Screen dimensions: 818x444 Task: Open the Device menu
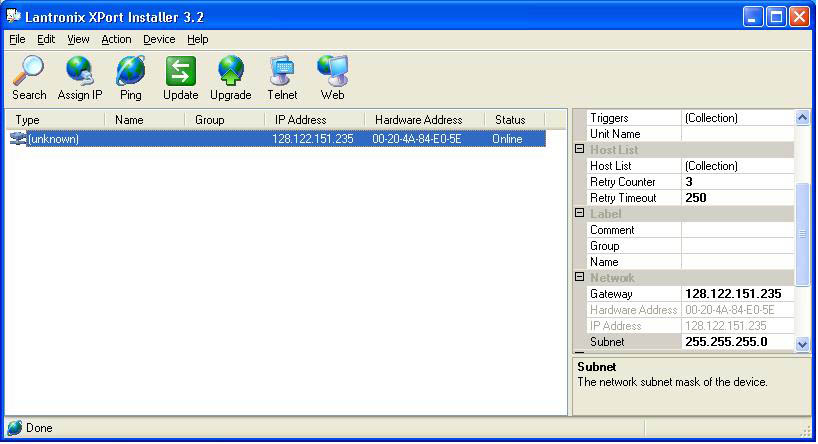click(x=159, y=40)
